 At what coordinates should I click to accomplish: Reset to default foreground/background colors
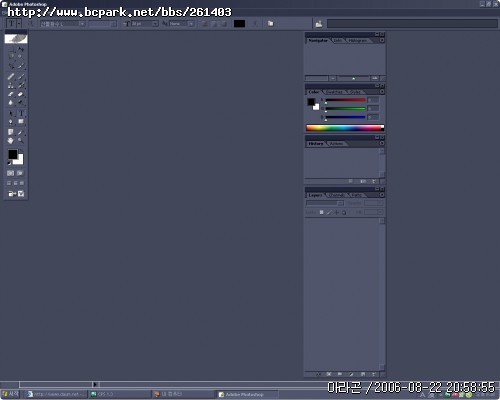tap(9, 163)
